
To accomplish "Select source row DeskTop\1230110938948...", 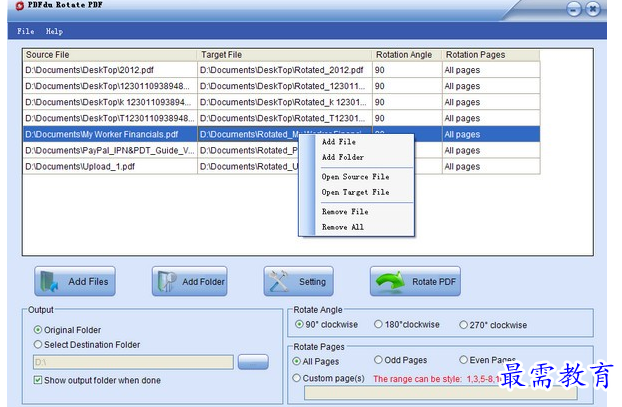I will 110,86.
